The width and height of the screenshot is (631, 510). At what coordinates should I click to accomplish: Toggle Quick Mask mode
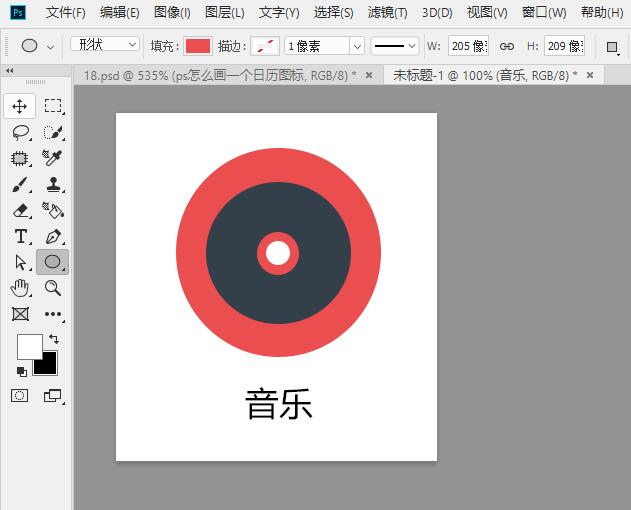tap(20, 396)
